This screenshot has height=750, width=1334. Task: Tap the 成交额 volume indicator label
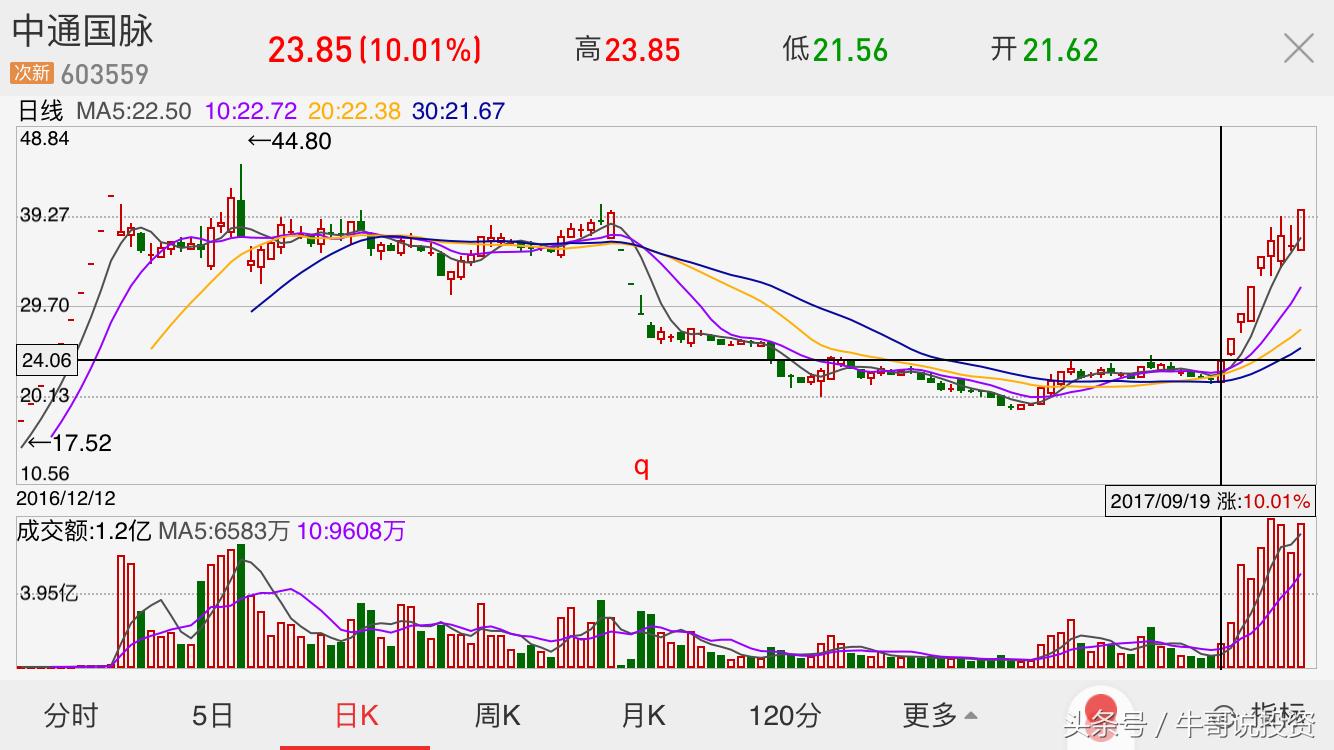[83, 530]
